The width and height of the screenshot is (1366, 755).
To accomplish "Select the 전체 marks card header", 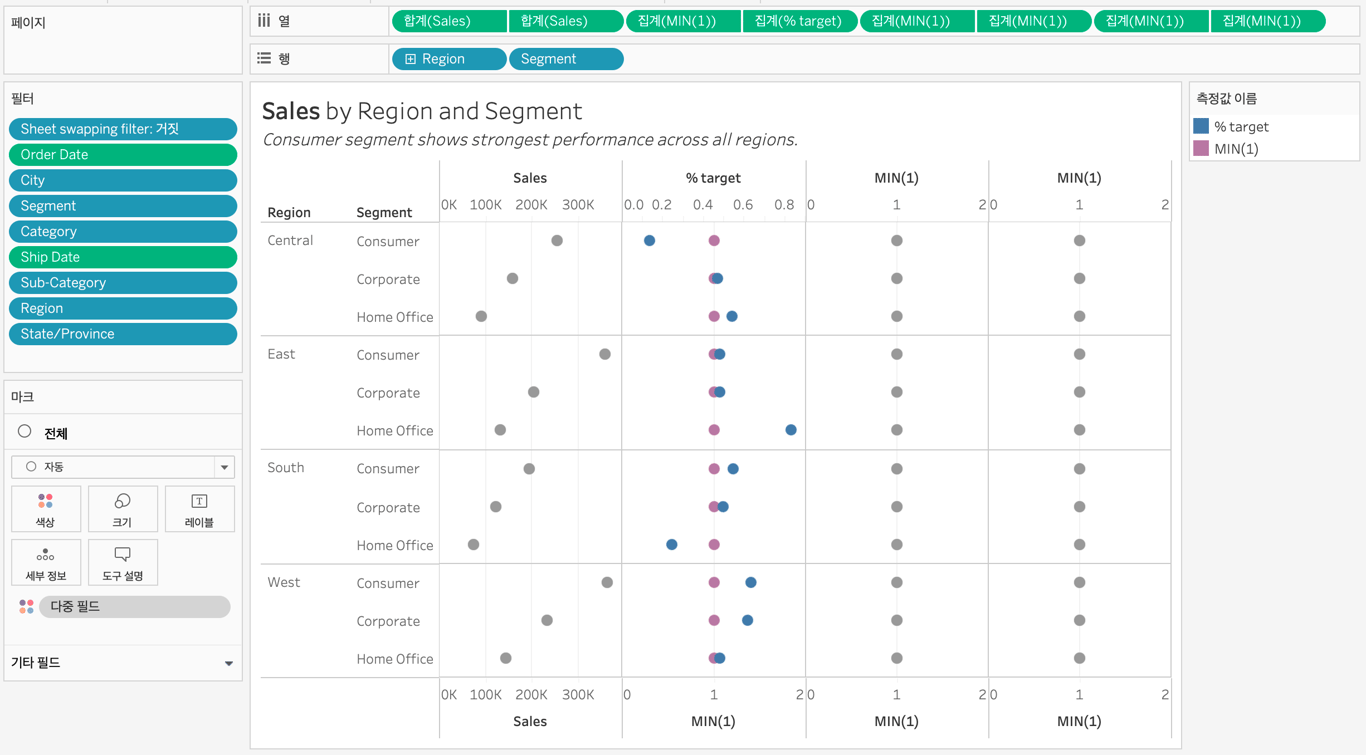I will (56, 433).
